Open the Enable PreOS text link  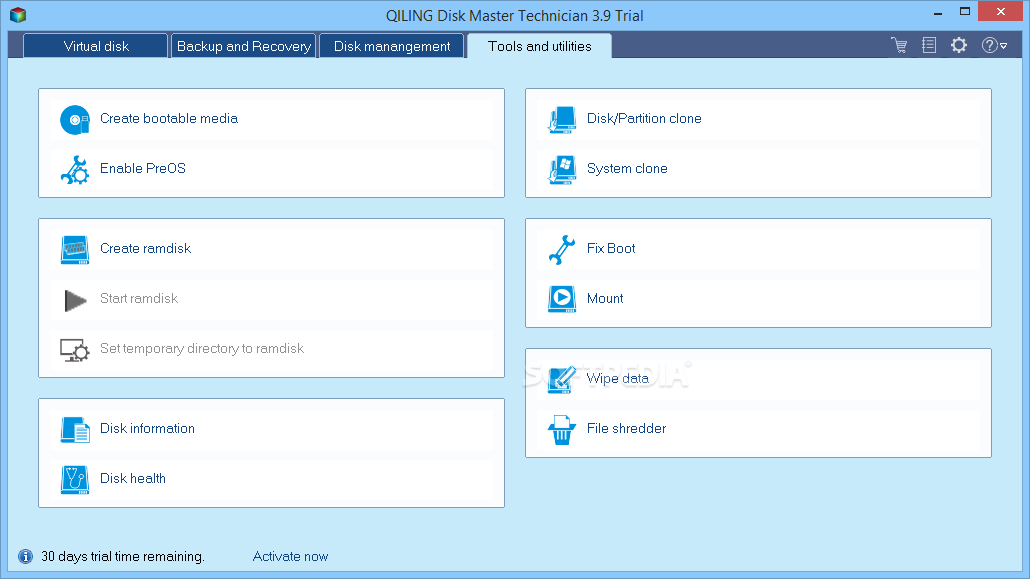click(143, 168)
